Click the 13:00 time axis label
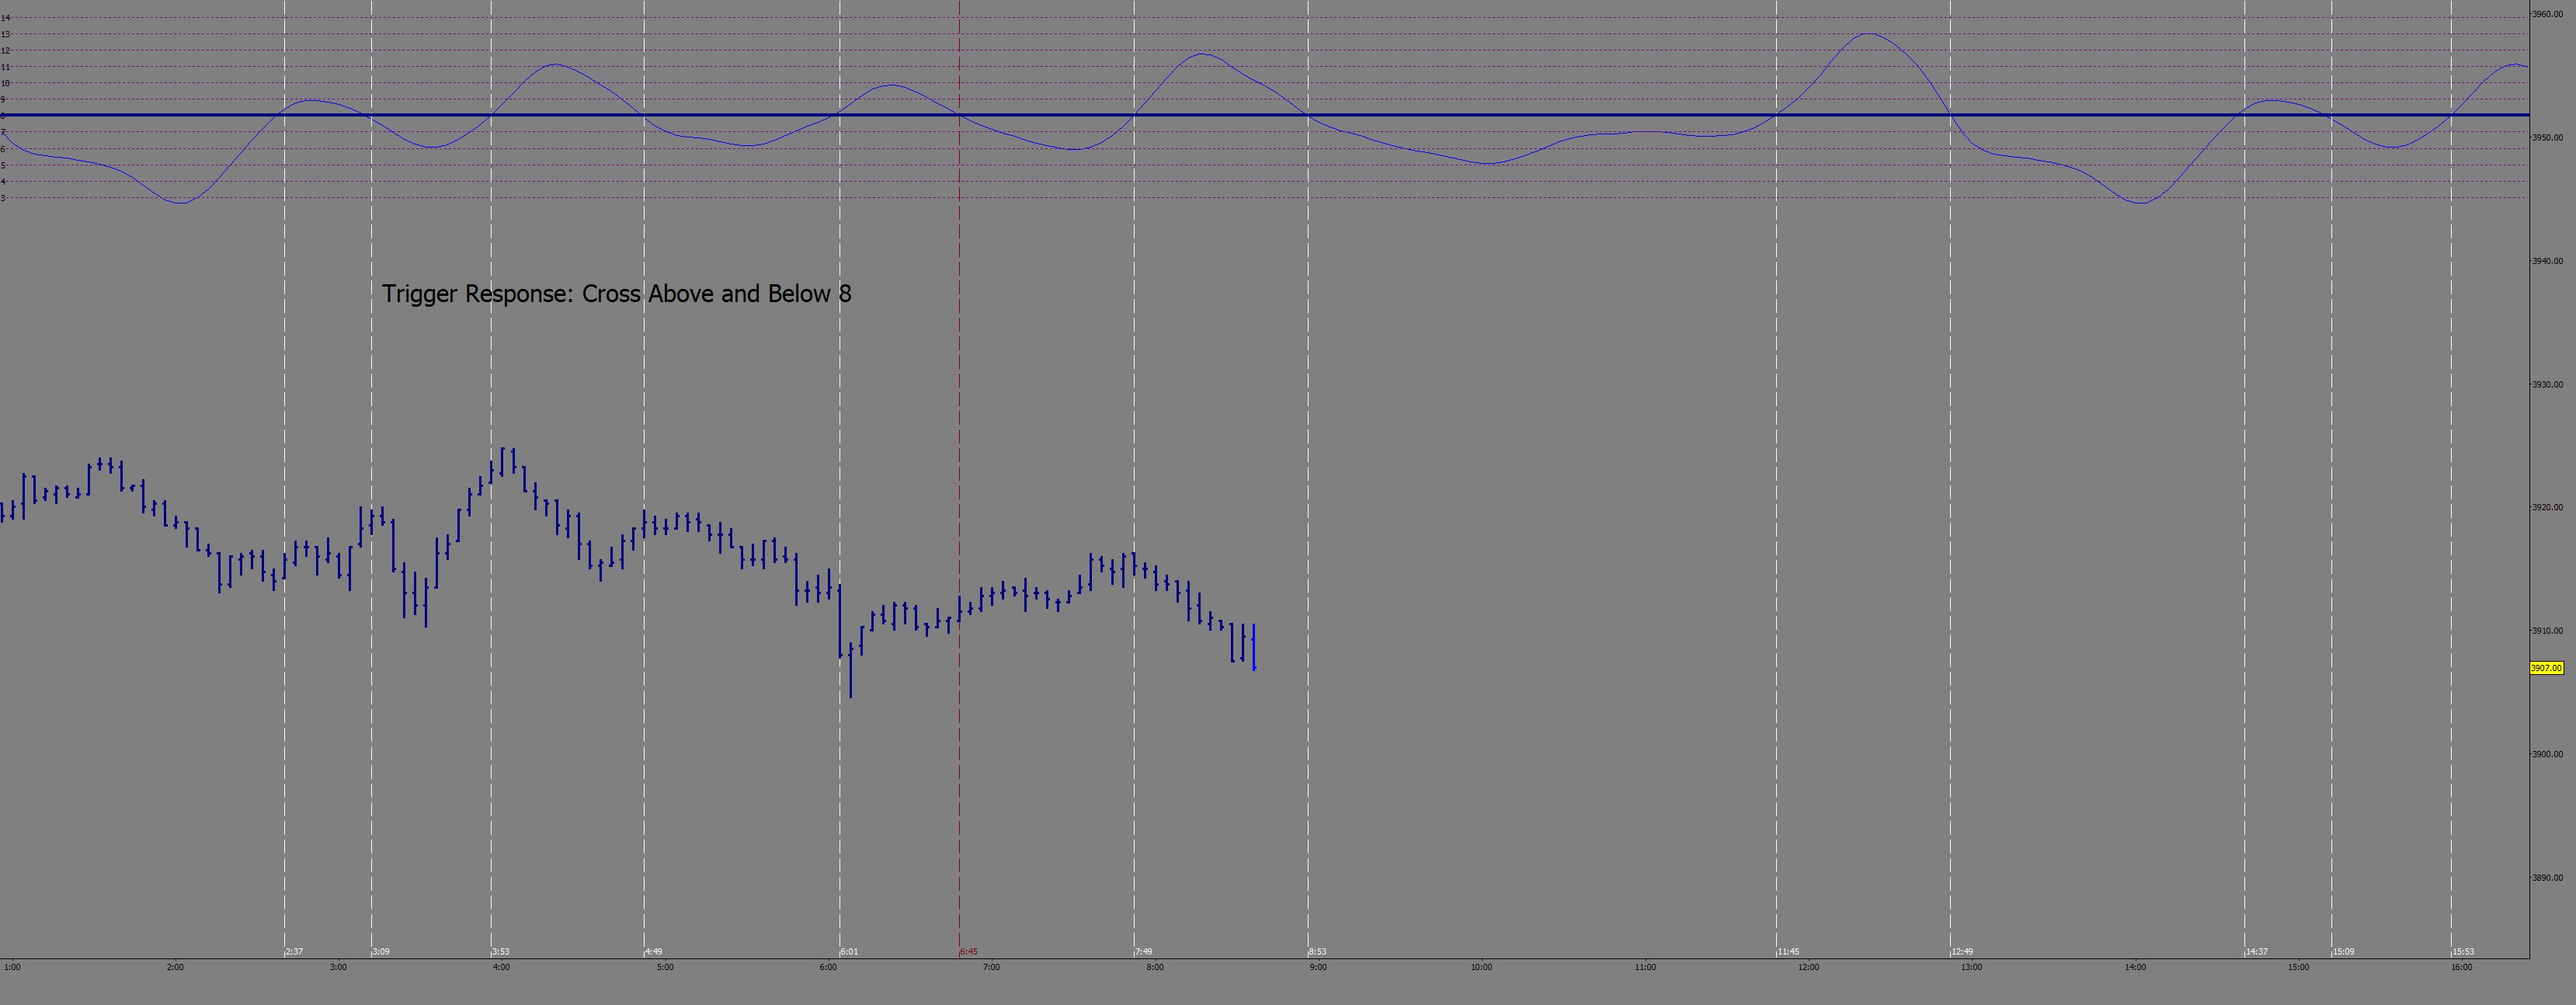This screenshot has height=1005, width=2576. tap(1971, 967)
